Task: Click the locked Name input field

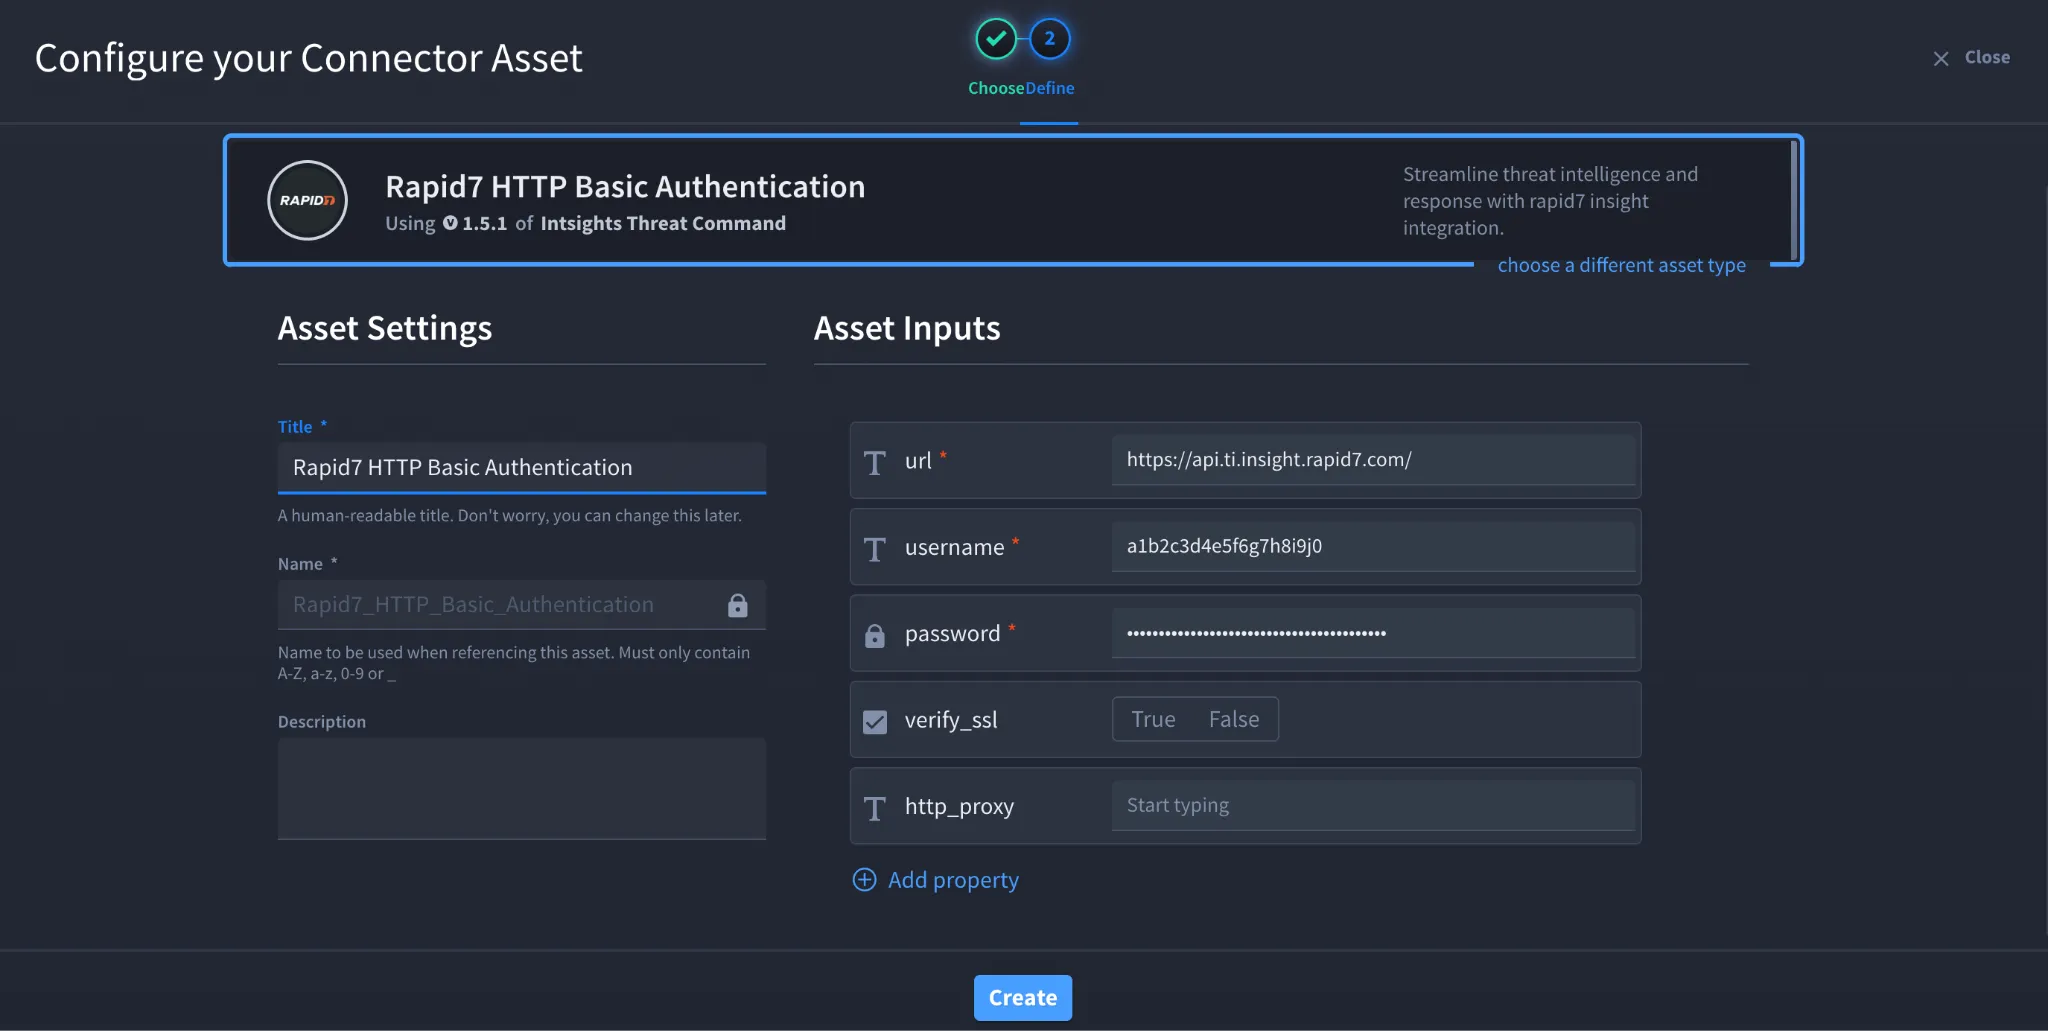Action: pyautogui.click(x=522, y=605)
